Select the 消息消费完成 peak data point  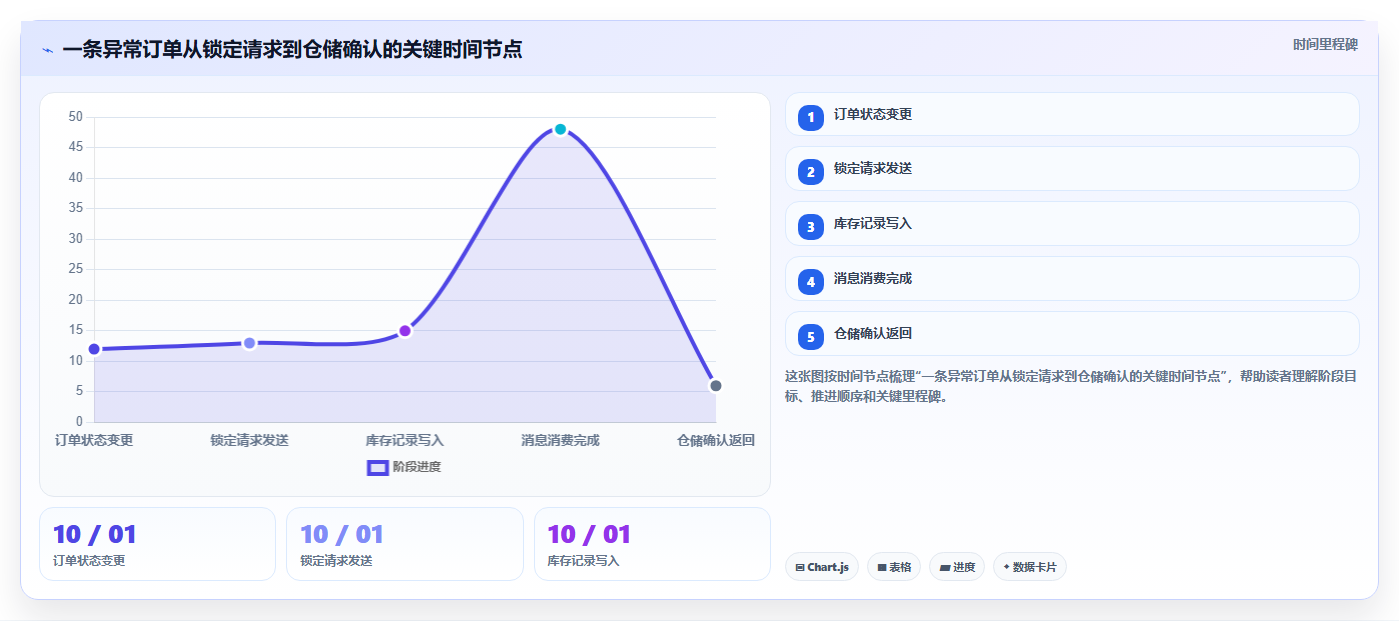click(560, 129)
